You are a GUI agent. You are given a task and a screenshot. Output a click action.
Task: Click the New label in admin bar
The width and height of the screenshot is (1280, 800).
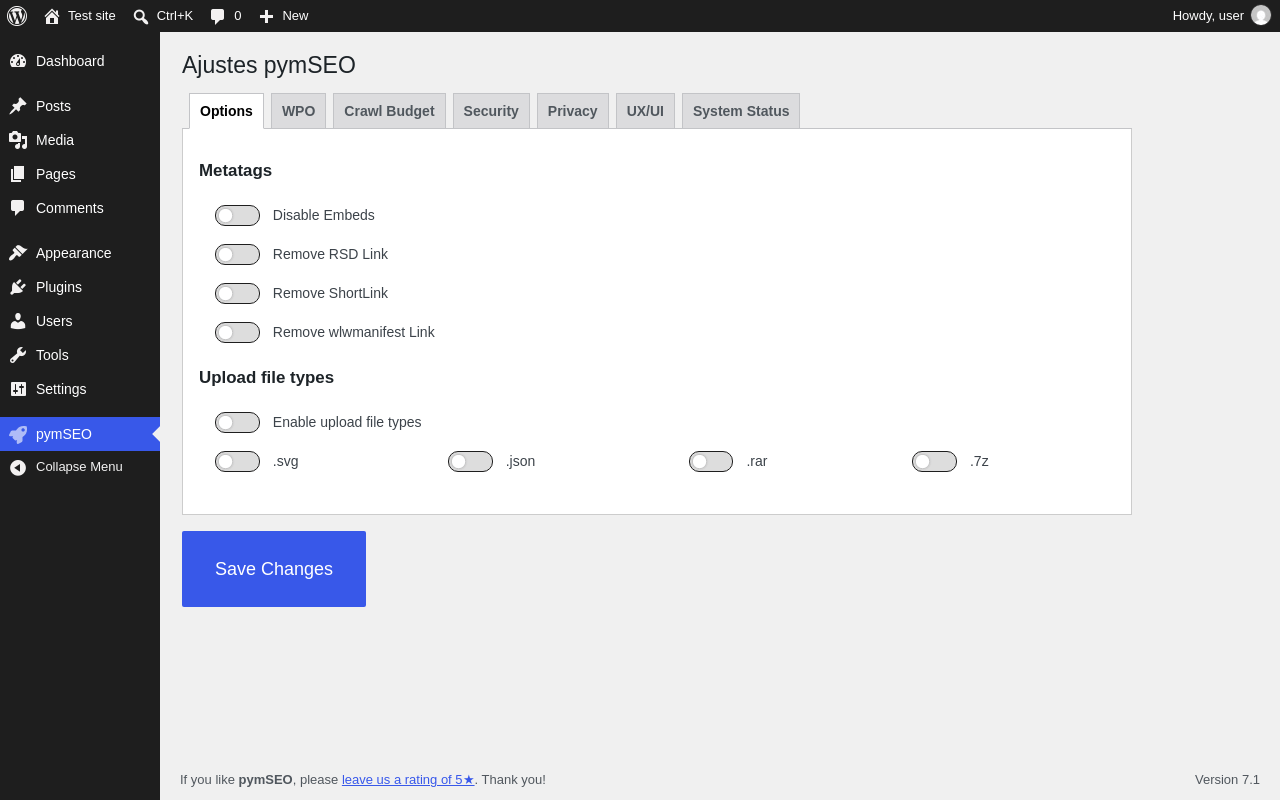pyautogui.click(x=295, y=16)
